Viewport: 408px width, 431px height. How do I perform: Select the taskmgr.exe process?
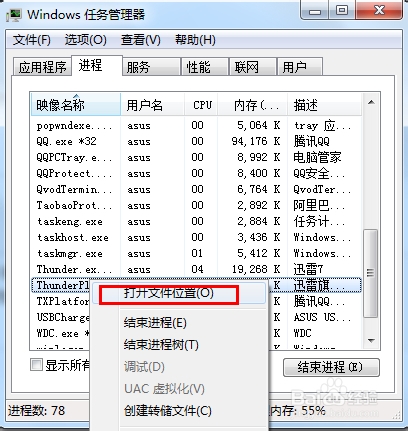pyautogui.click(x=196, y=253)
